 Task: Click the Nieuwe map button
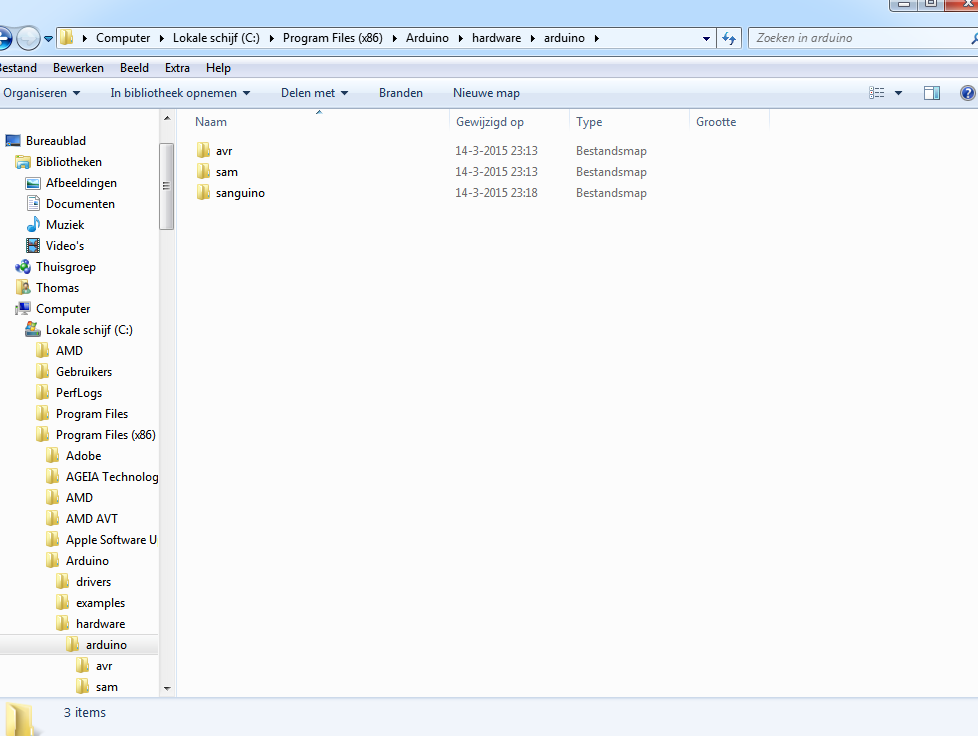click(x=486, y=93)
